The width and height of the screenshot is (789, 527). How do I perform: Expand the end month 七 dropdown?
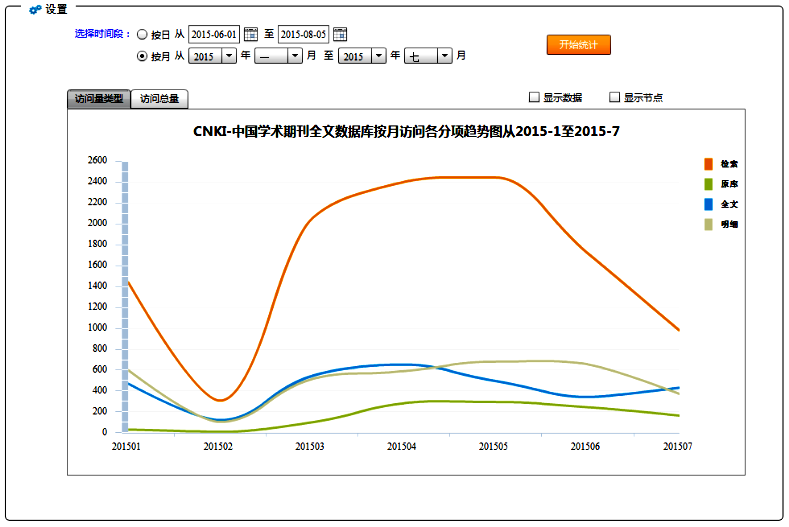point(445,57)
